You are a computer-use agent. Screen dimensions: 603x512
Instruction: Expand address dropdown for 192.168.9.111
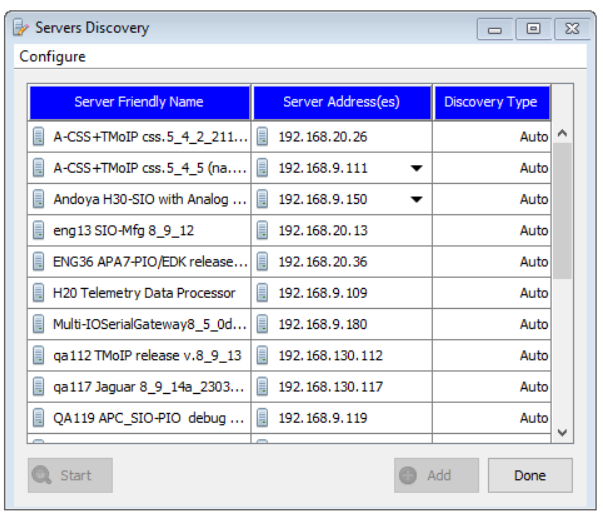click(x=417, y=168)
